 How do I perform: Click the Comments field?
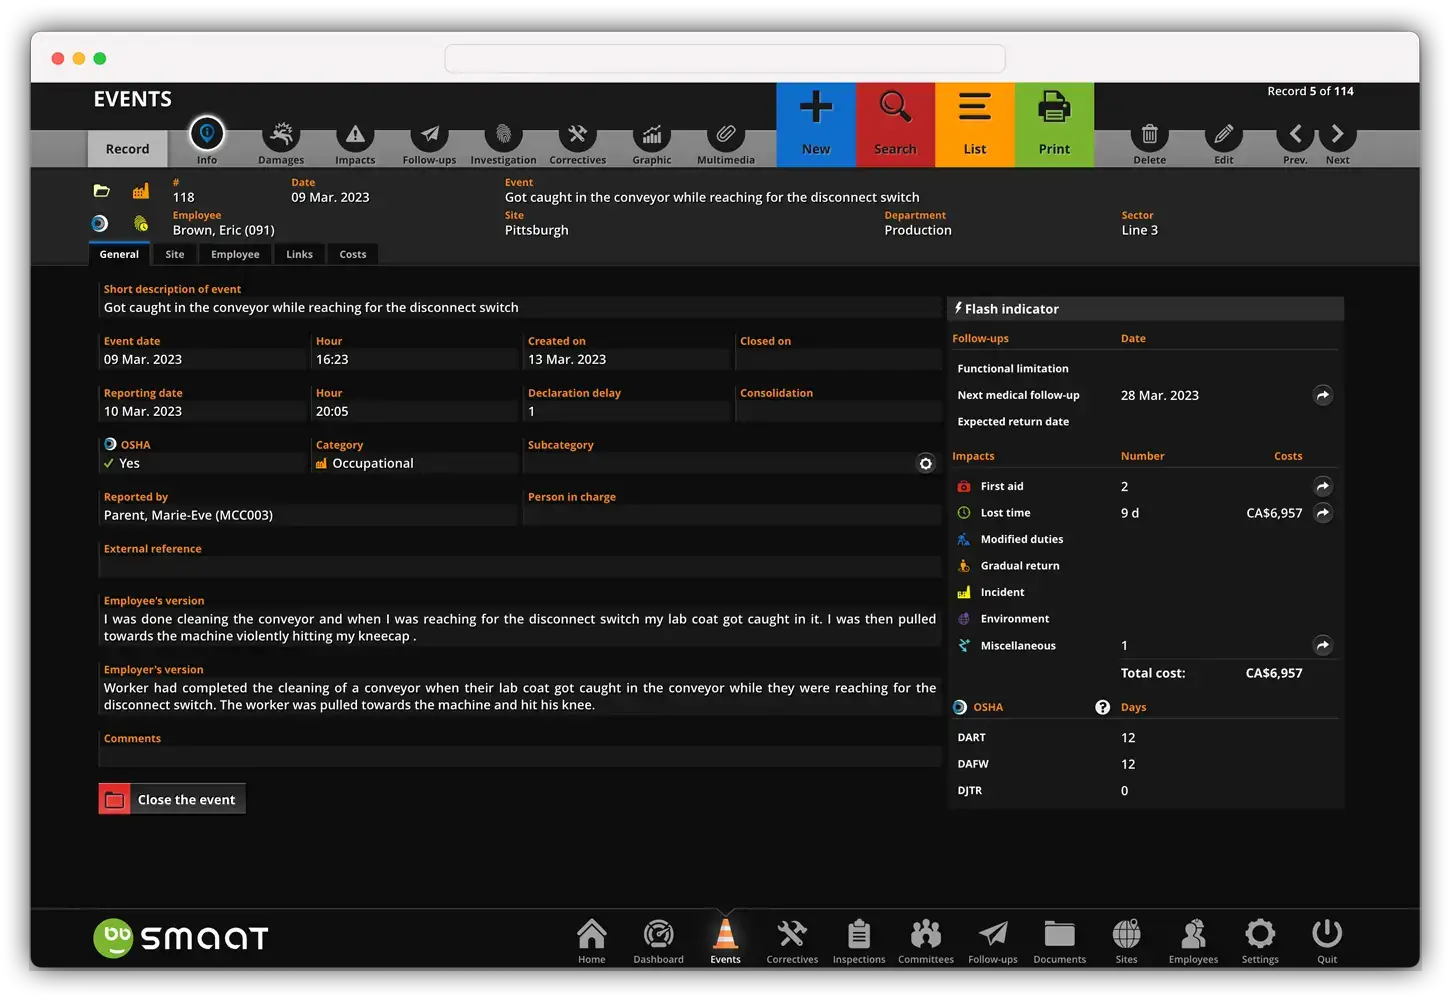click(x=520, y=757)
